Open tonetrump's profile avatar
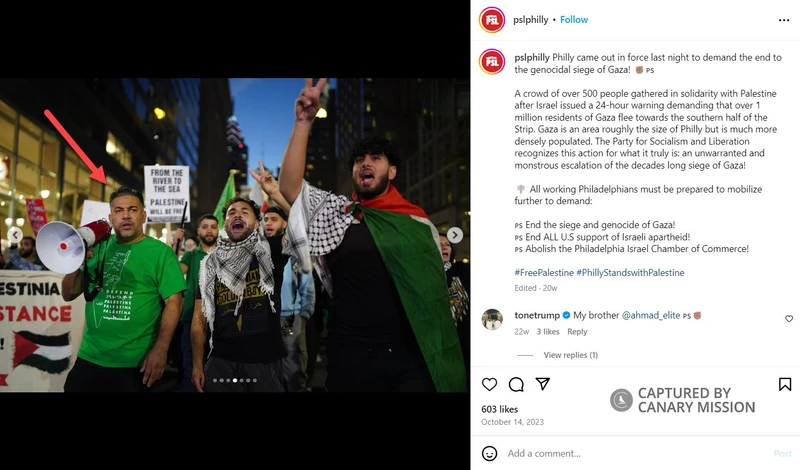Viewport: 800px width, 470px height. tap(492, 319)
